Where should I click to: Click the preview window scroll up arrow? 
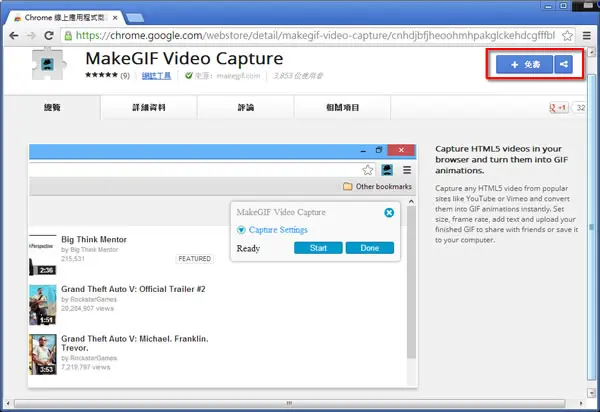411,201
